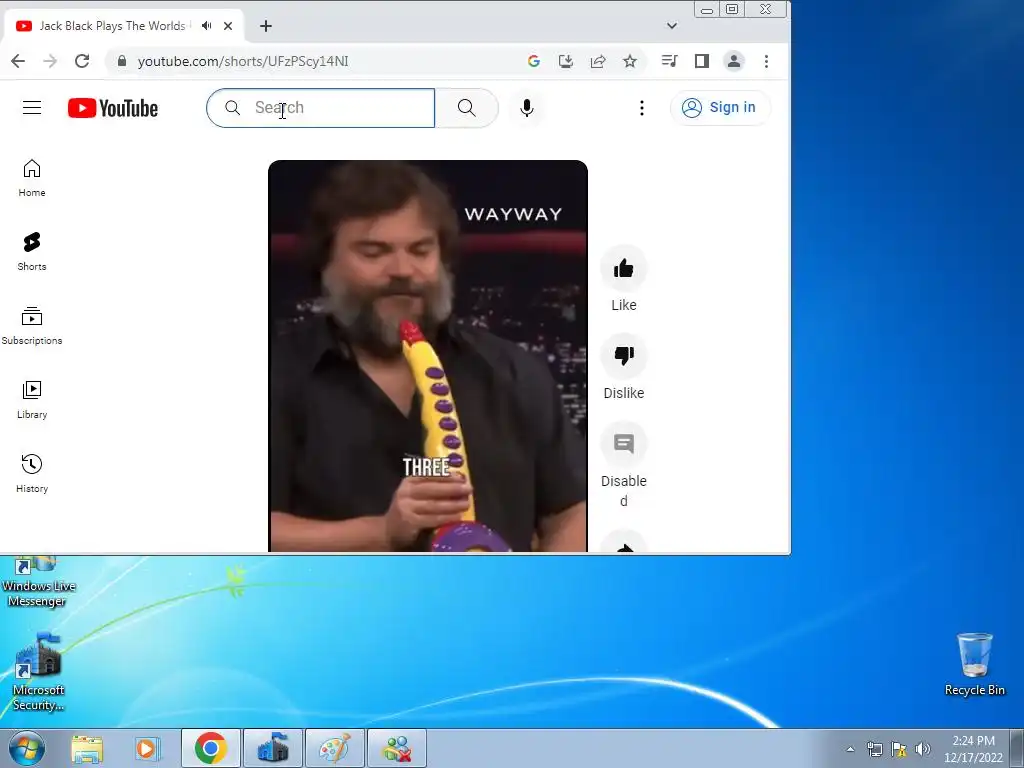Click the Sign in button
1024x768 pixels.
720,108
